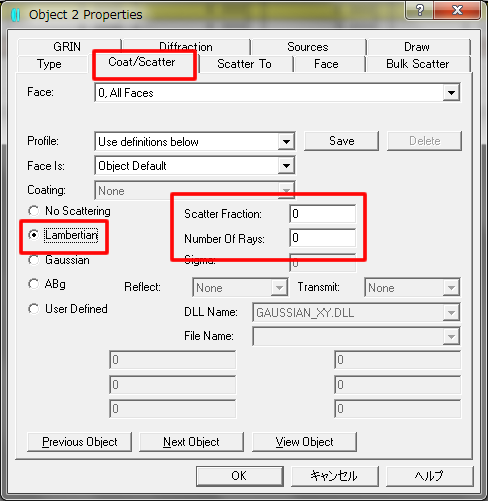488x501 pixels.
Task: Click the Save profile button
Action: 341,141
